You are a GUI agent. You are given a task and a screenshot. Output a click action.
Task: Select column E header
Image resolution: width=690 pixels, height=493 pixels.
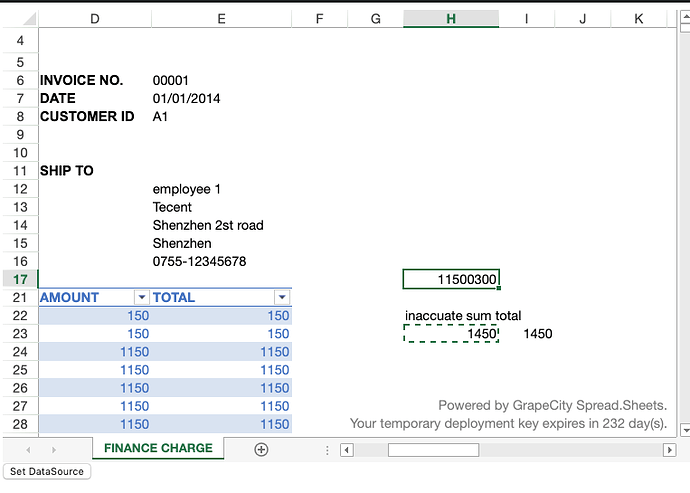click(220, 18)
